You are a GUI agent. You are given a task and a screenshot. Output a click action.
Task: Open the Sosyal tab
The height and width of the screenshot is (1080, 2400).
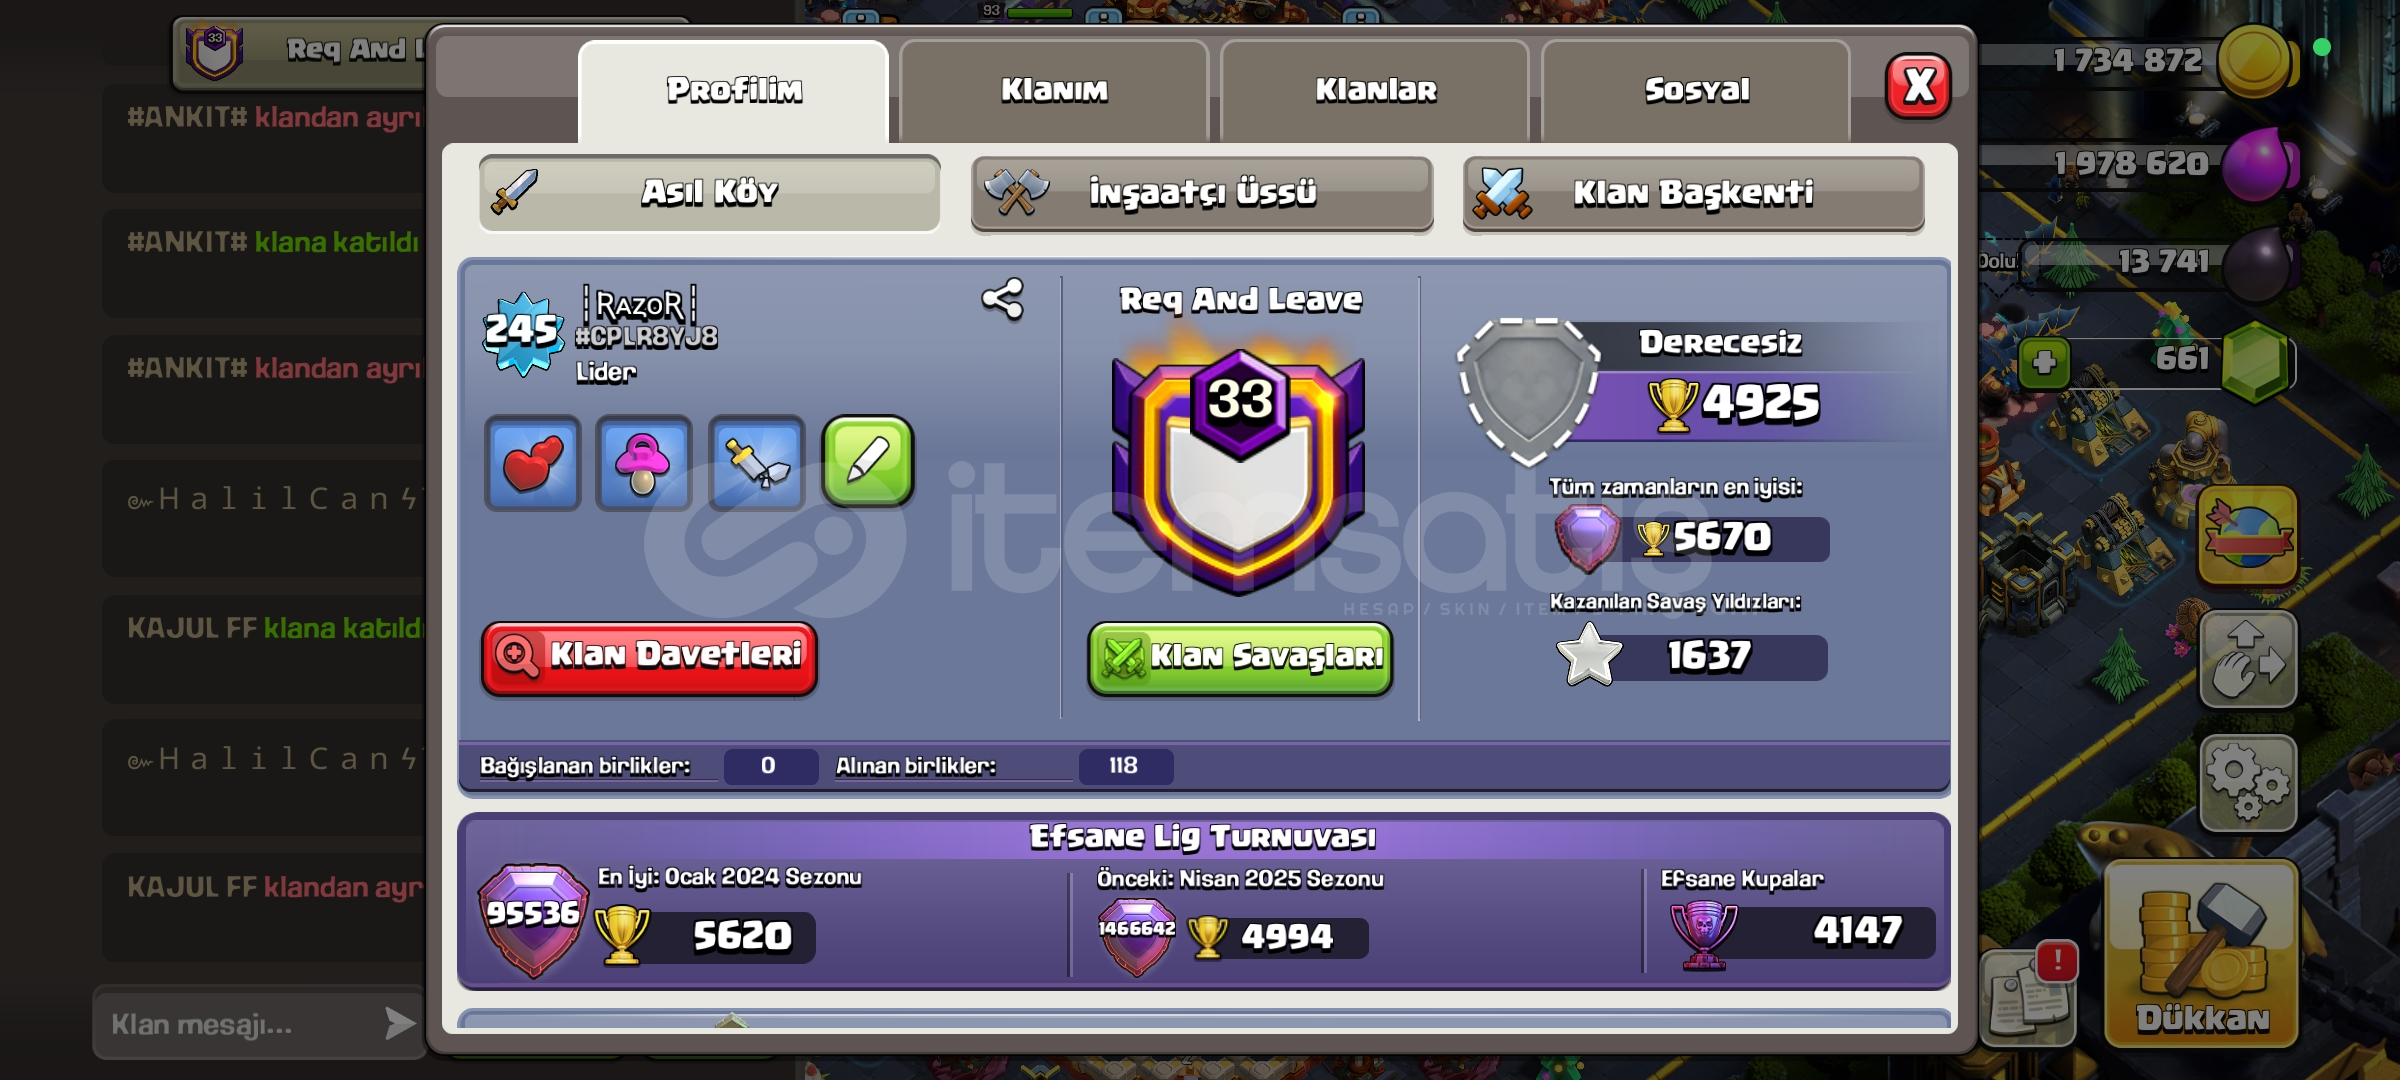pyautogui.click(x=1696, y=90)
